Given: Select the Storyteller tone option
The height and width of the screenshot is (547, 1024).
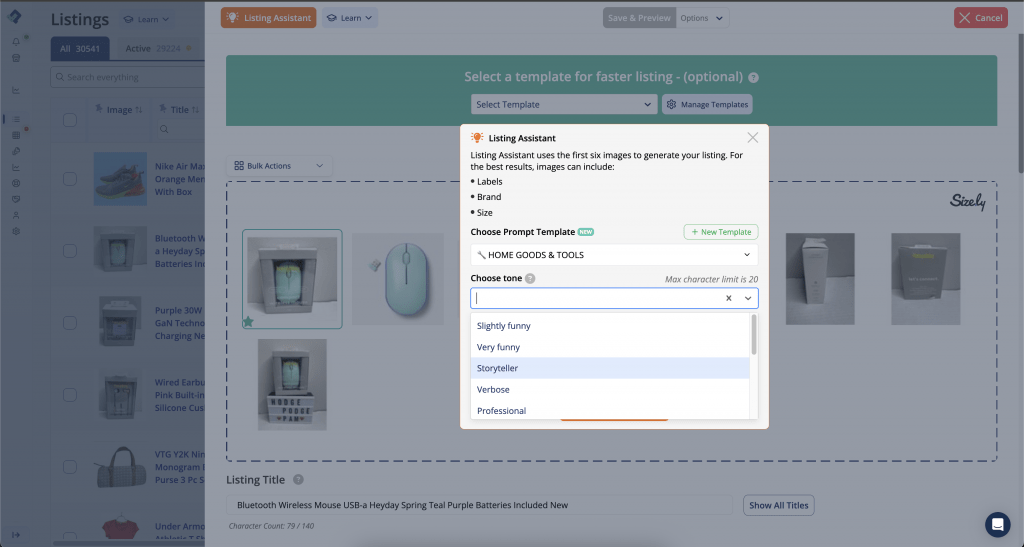Looking at the screenshot, I should [x=610, y=368].
